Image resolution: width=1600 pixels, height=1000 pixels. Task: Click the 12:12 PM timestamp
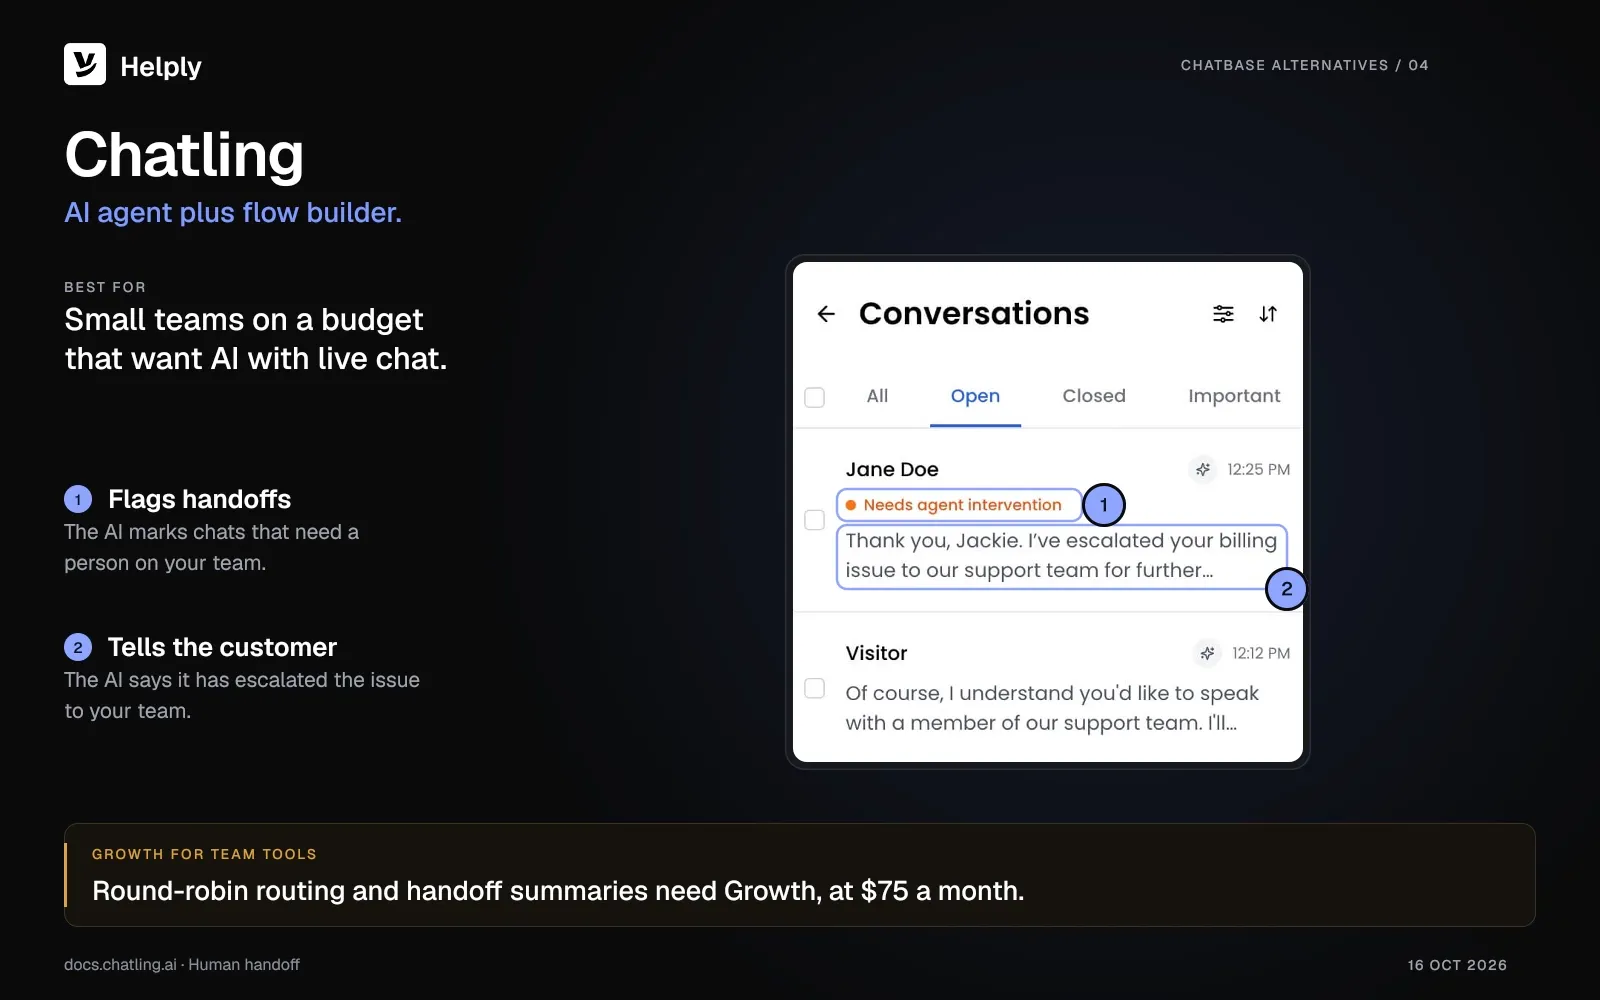click(x=1261, y=653)
